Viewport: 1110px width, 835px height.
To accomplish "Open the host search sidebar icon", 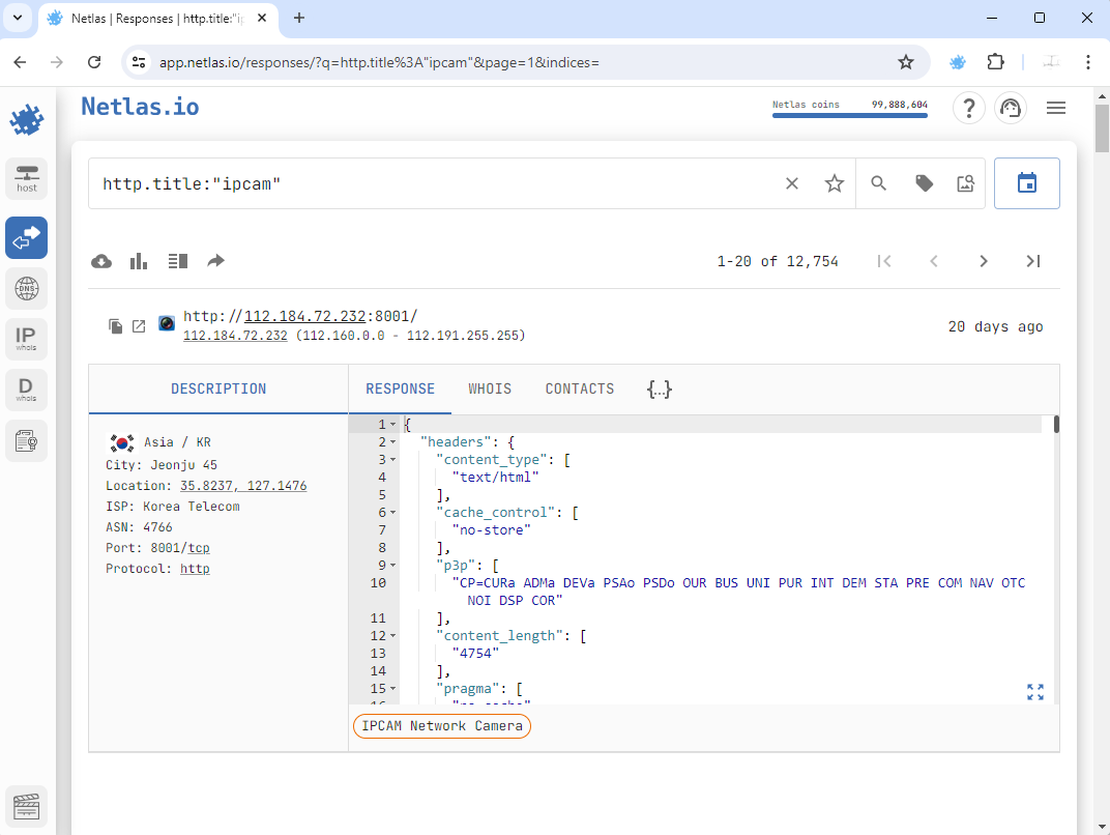I will pyautogui.click(x=27, y=178).
